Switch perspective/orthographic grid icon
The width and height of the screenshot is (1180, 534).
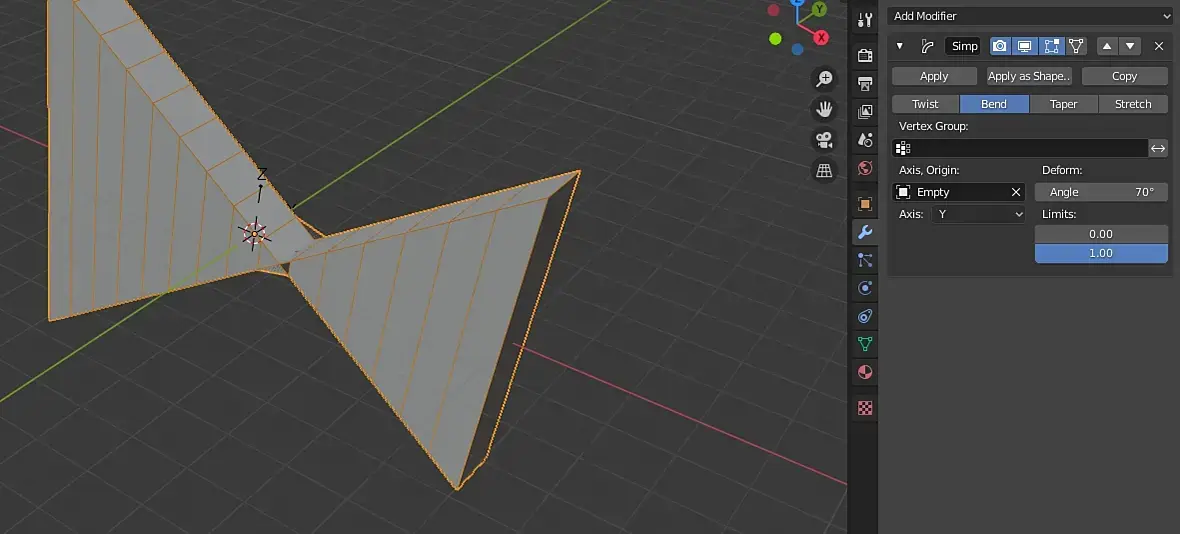[x=825, y=171]
